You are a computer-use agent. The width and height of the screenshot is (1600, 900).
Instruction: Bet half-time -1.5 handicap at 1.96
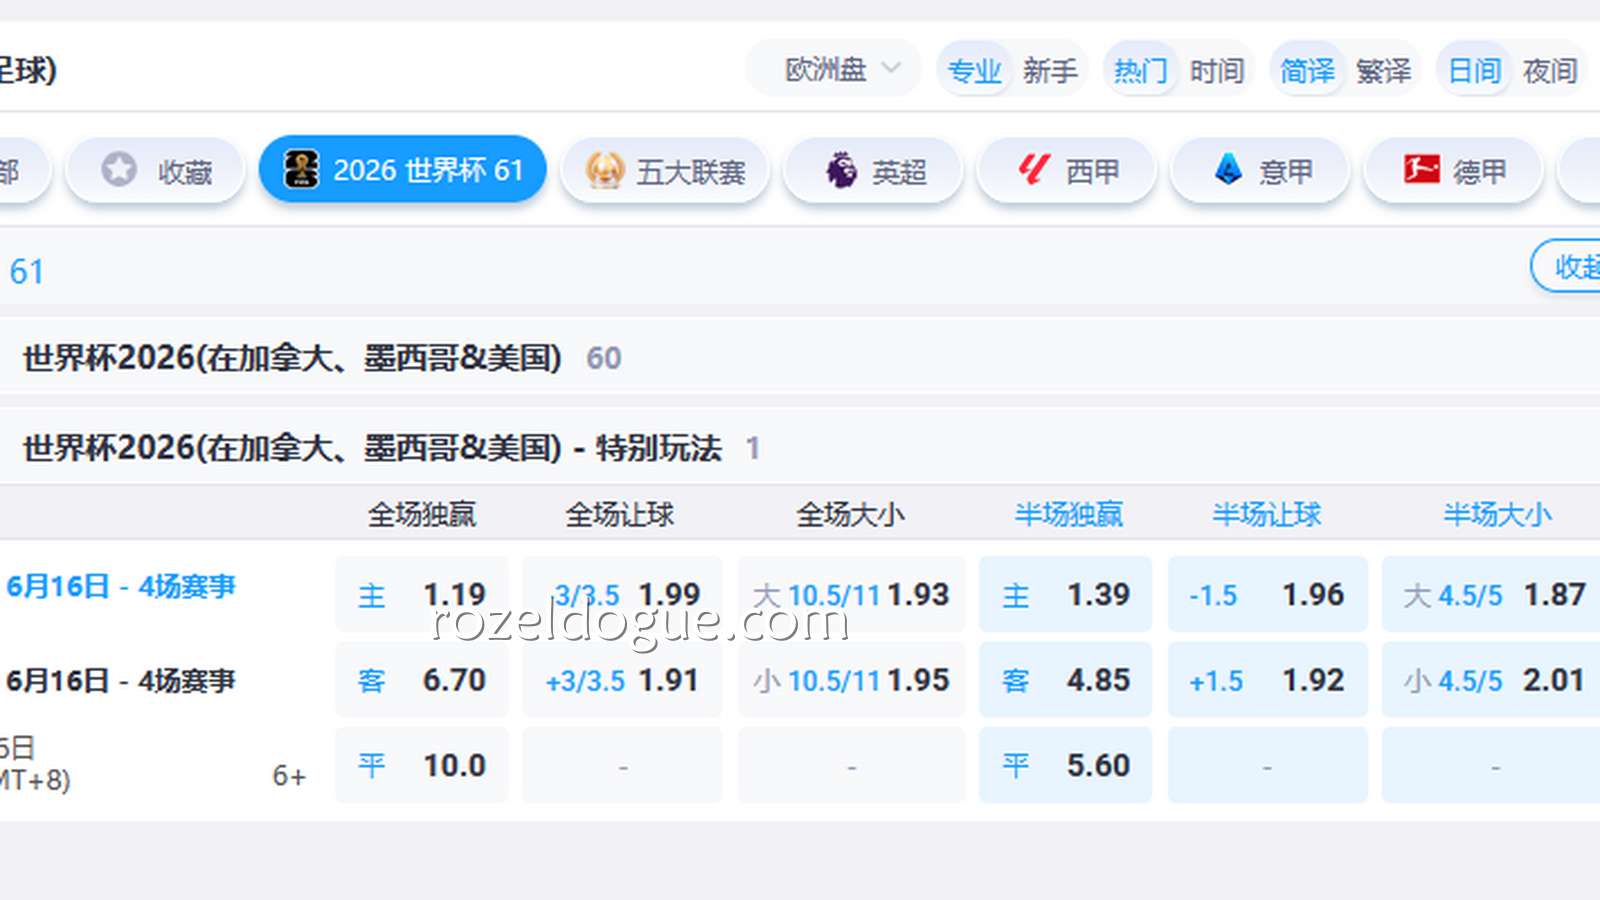point(1267,594)
